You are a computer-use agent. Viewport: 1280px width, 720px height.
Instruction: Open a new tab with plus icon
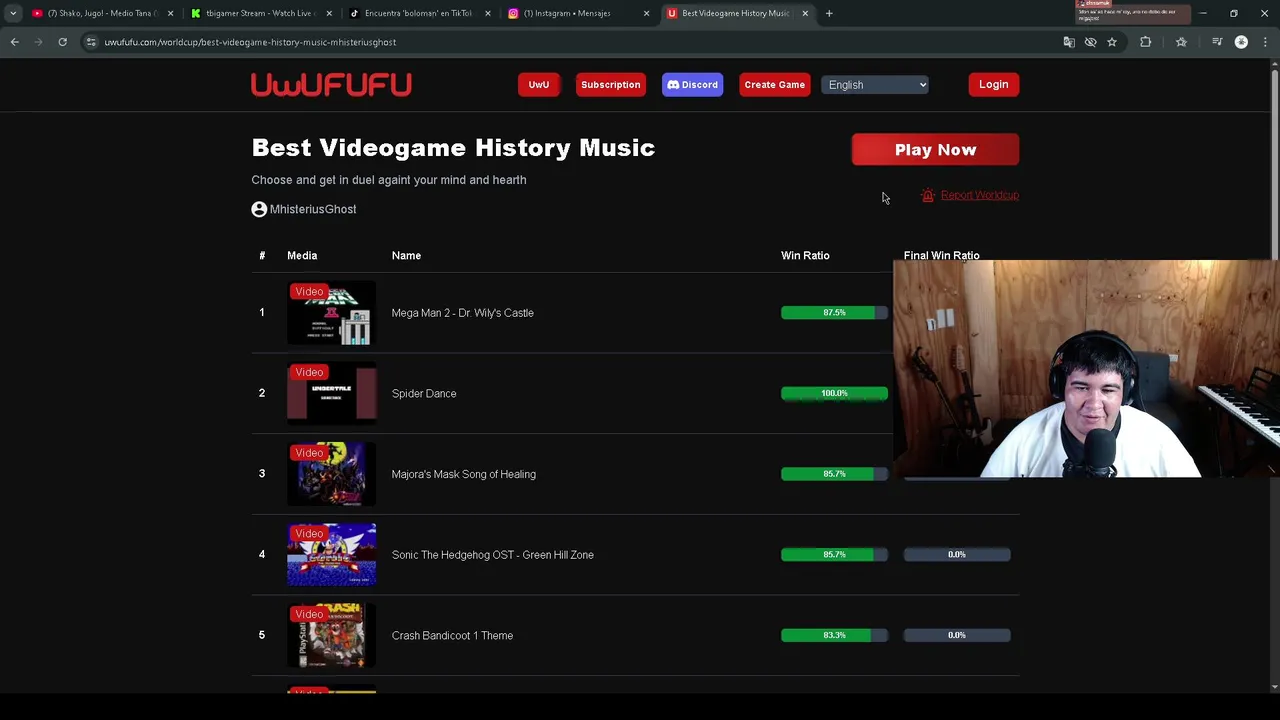point(829,13)
